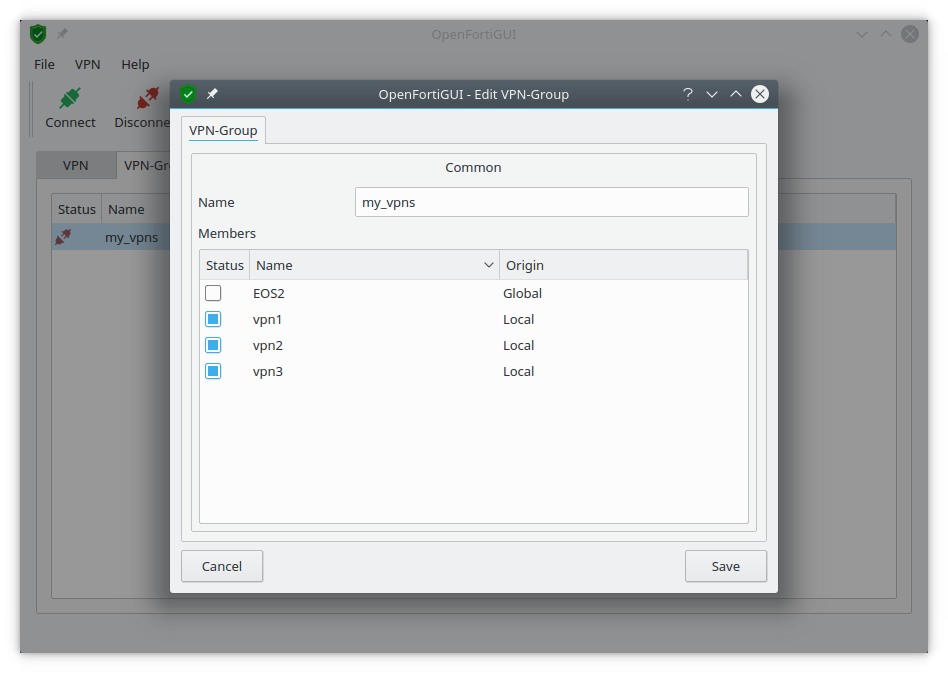The height and width of the screenshot is (673, 948).
Task: Maximize the Edit VPN-Group dialog
Action: click(736, 94)
